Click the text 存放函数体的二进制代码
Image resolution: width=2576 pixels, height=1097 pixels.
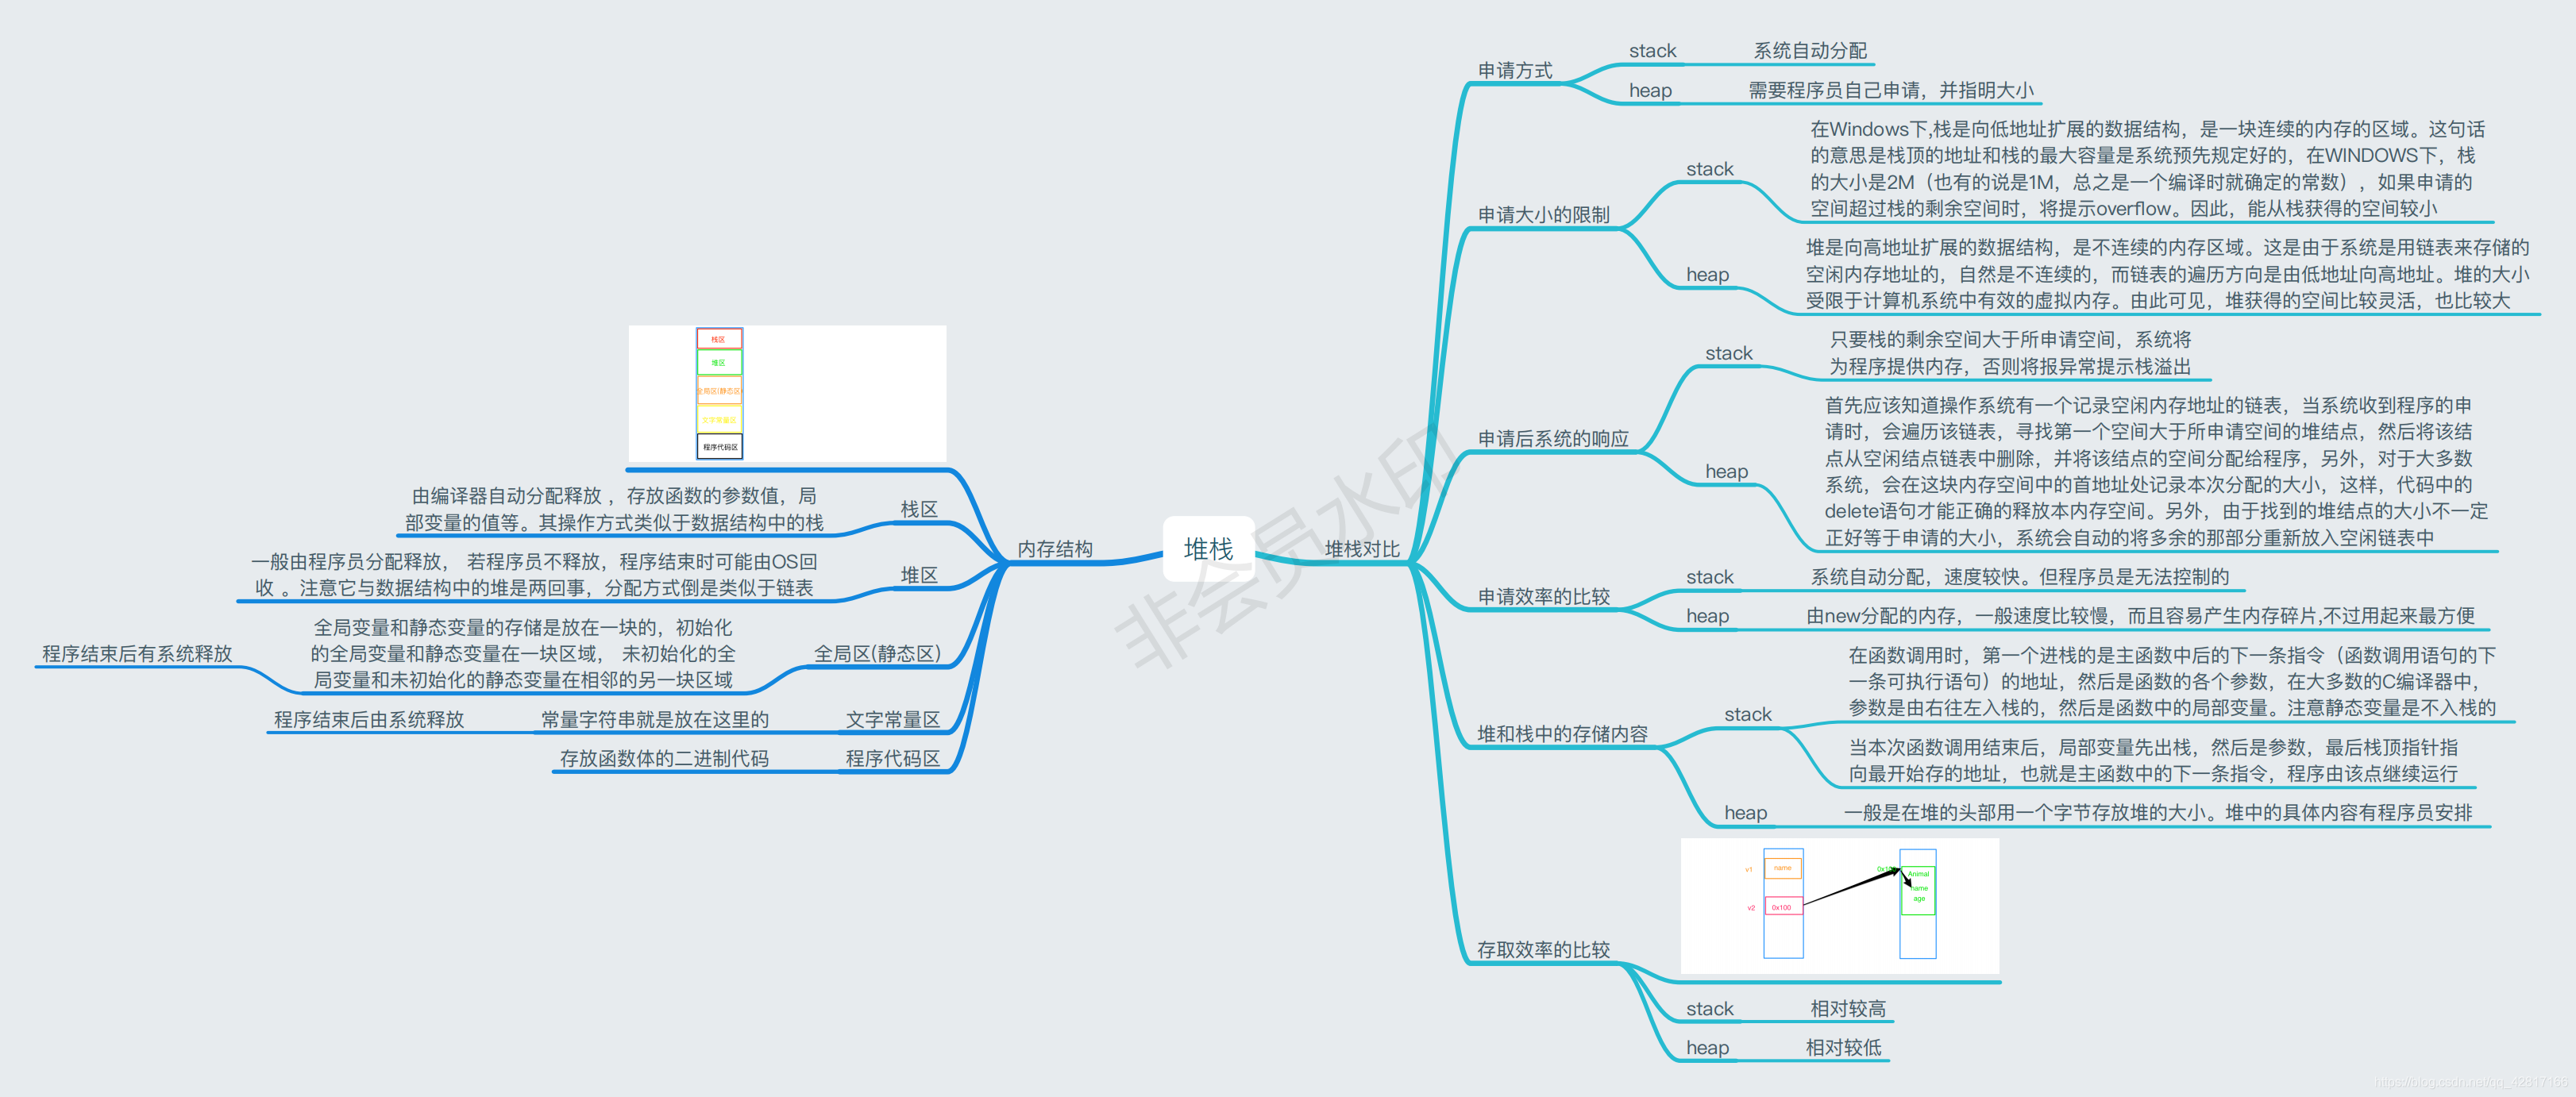(664, 758)
